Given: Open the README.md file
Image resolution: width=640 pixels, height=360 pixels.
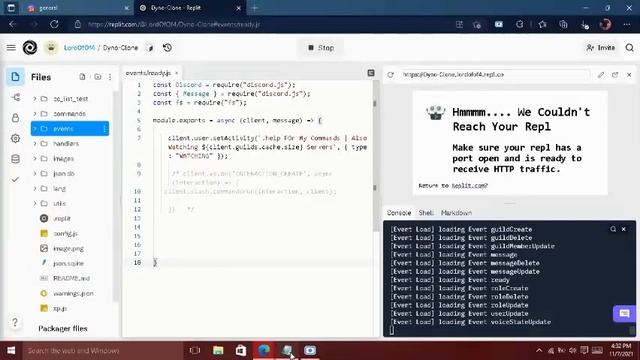Looking at the screenshot, I should click(70, 278).
